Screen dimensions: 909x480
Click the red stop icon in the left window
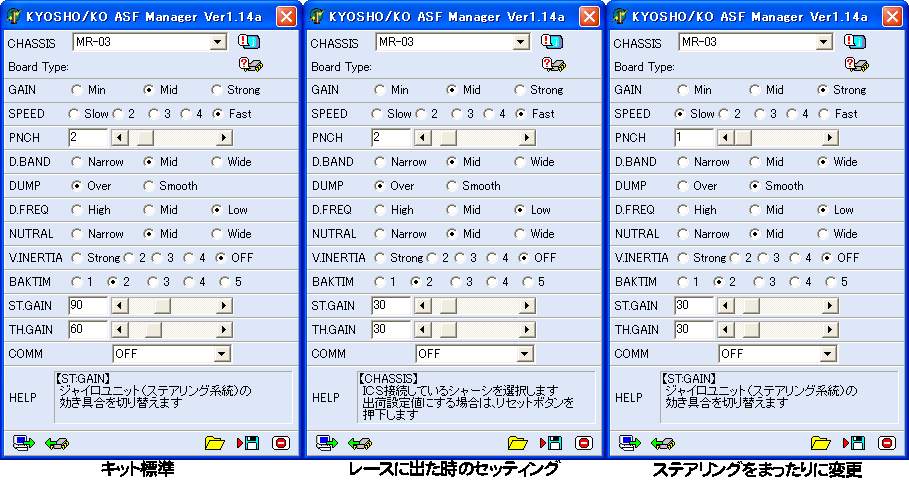[281, 443]
